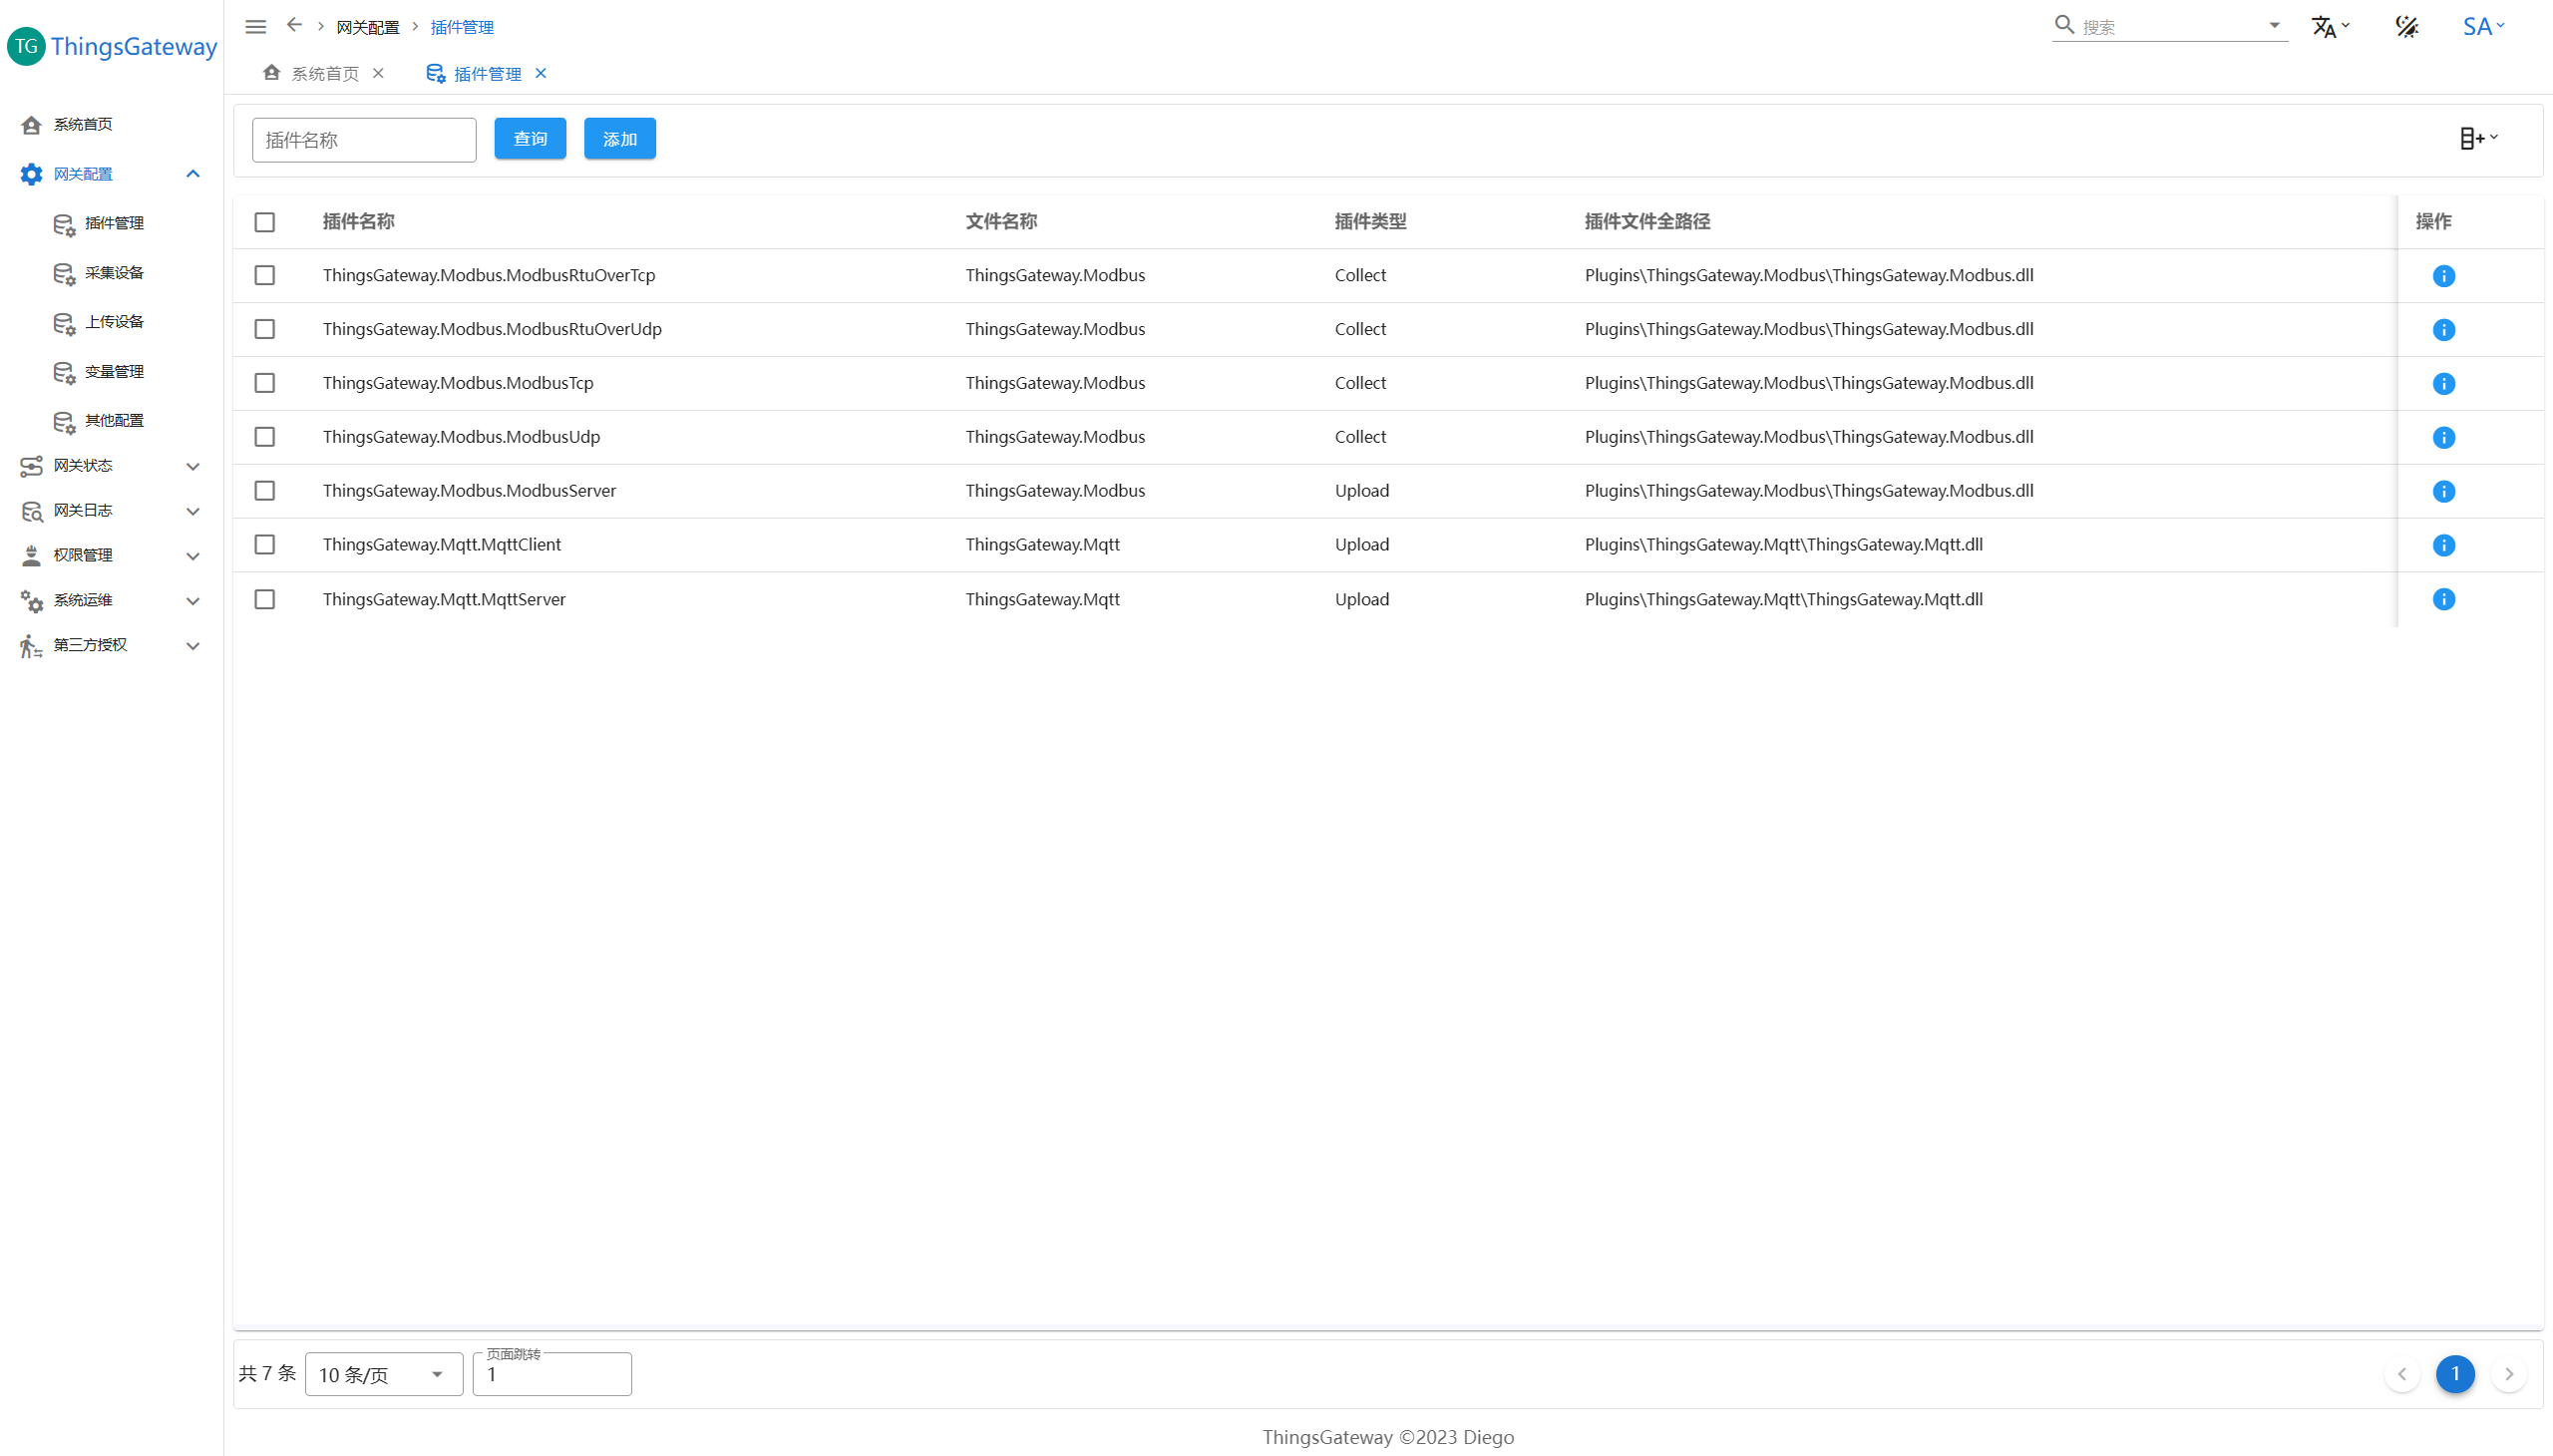Image resolution: width=2553 pixels, height=1456 pixels.
Task: Click the 添加 button
Action: tap(619, 139)
